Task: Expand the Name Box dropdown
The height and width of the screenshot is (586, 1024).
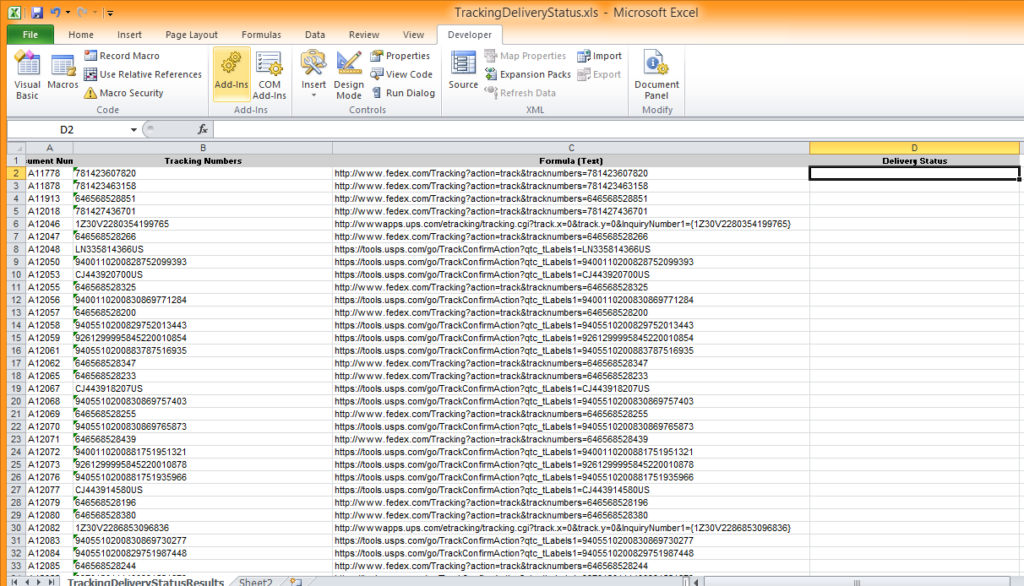Action: (133, 129)
